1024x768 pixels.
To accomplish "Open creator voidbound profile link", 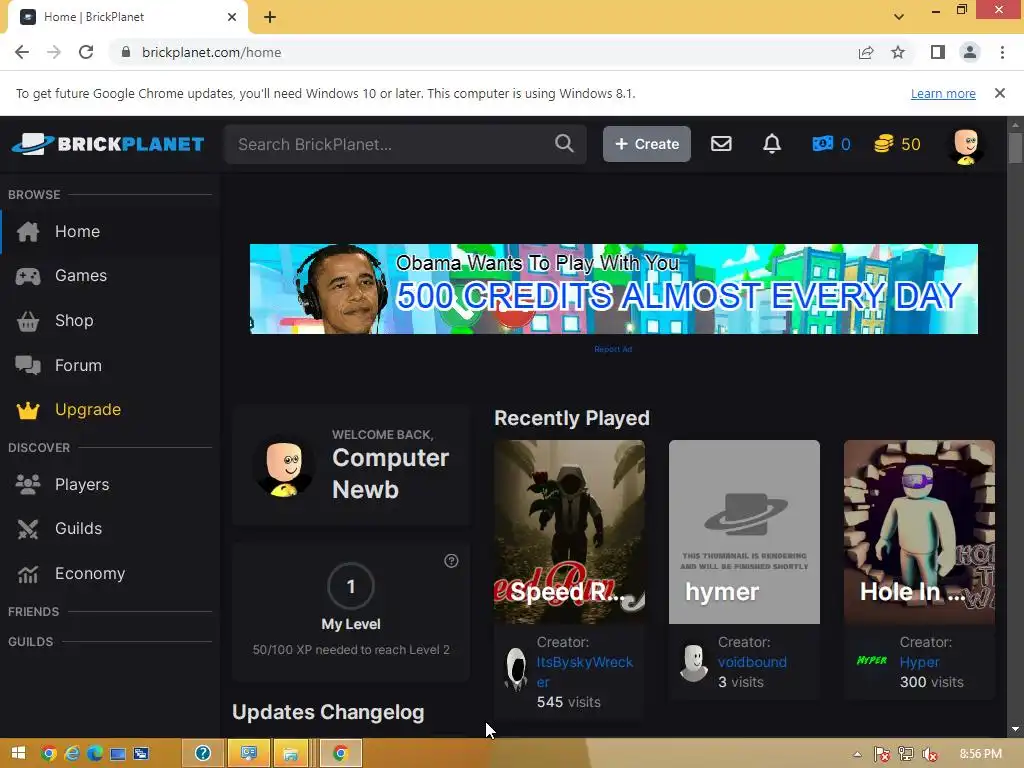I will click(752, 662).
